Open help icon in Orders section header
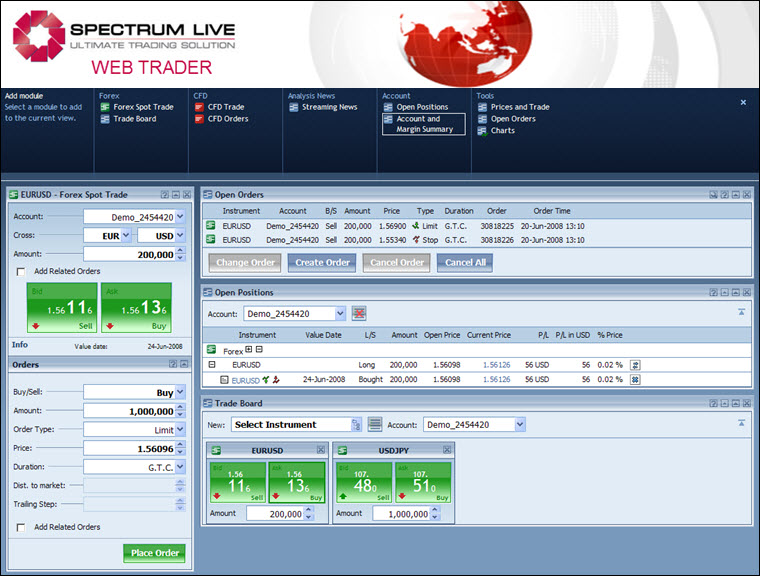 click(x=173, y=364)
